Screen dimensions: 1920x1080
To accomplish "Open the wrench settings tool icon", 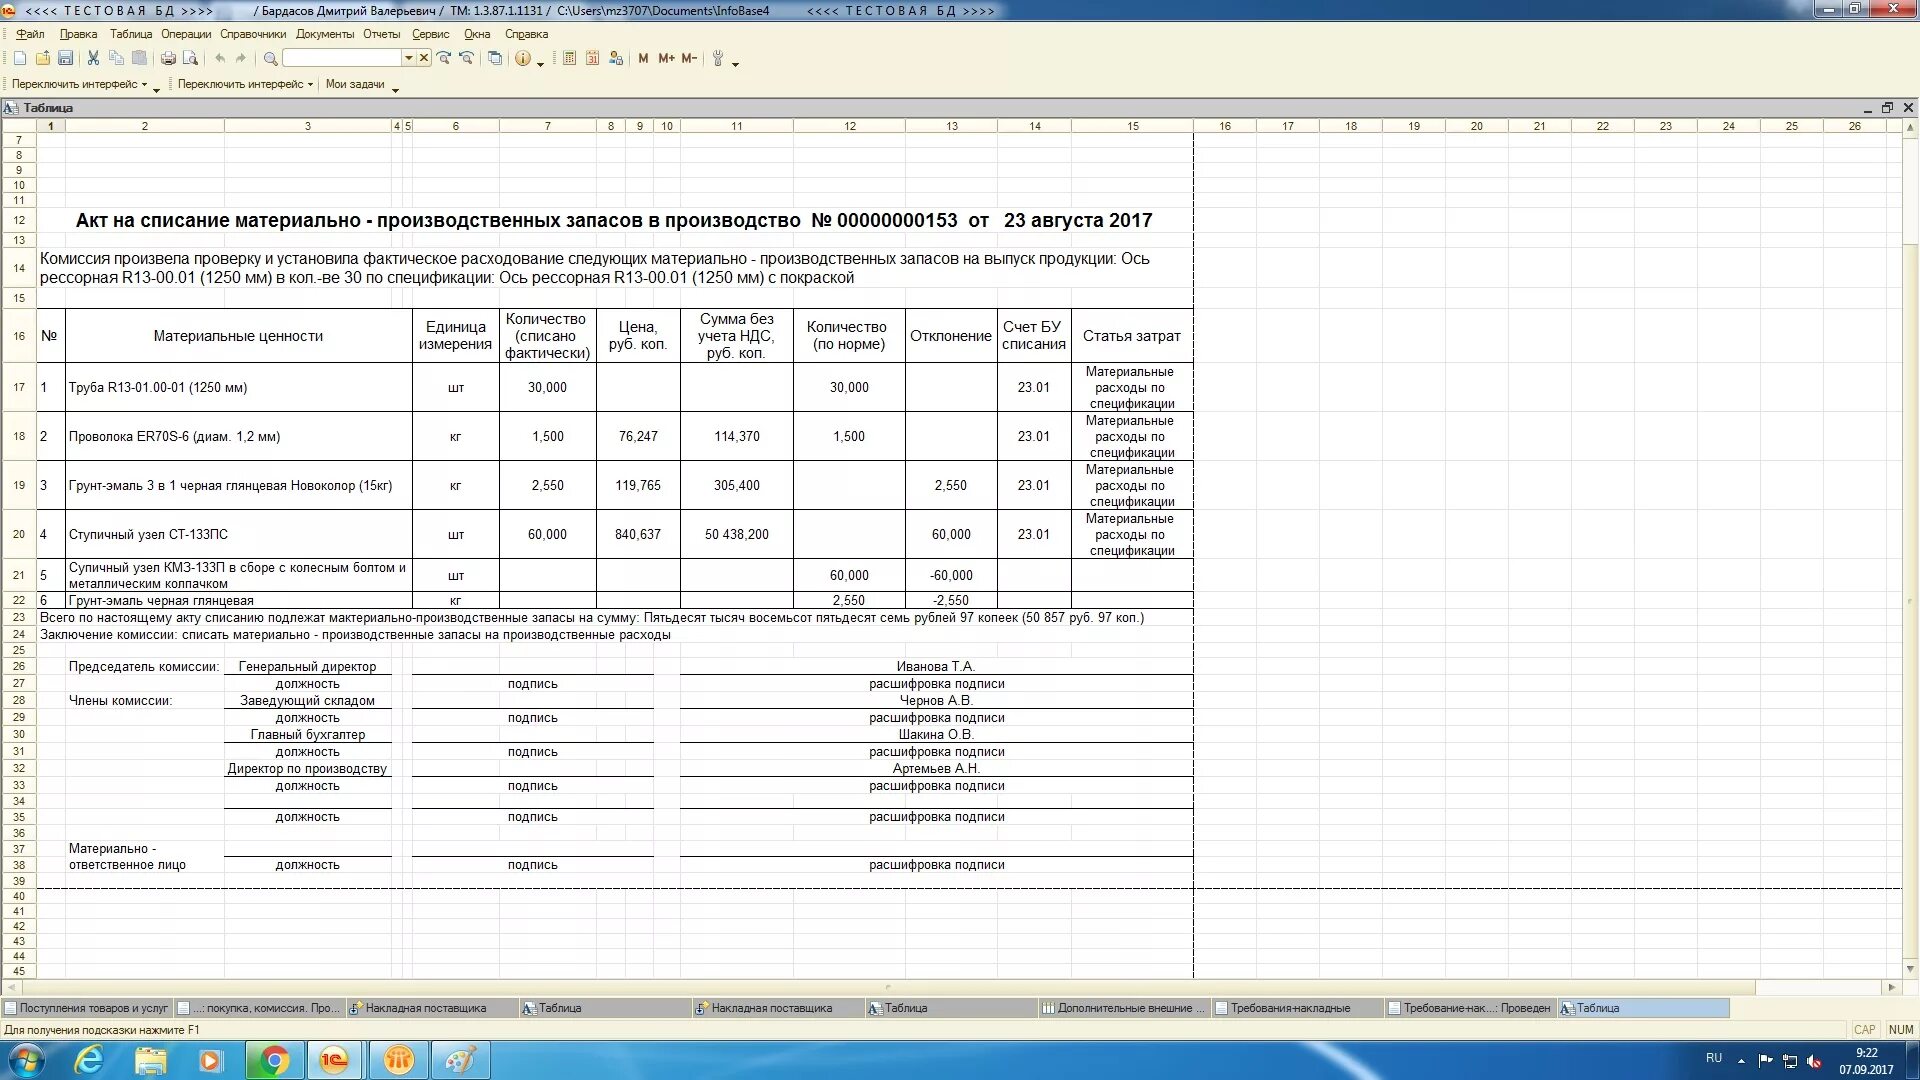I will click(718, 59).
